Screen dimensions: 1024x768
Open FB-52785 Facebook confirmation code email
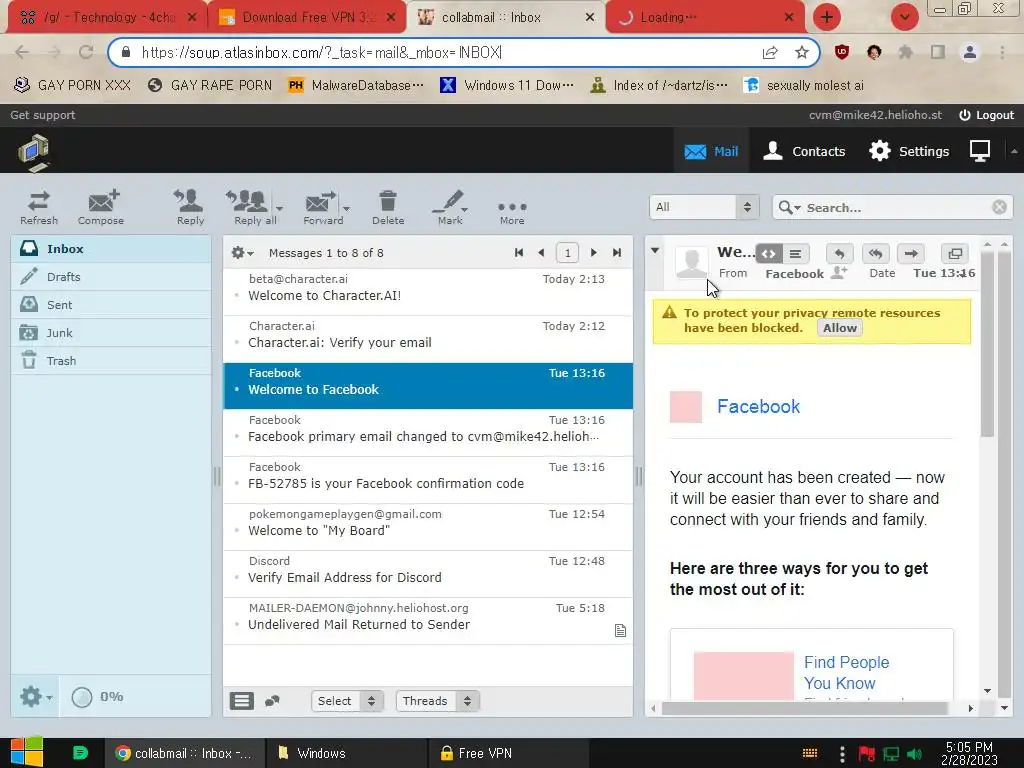pos(428,480)
